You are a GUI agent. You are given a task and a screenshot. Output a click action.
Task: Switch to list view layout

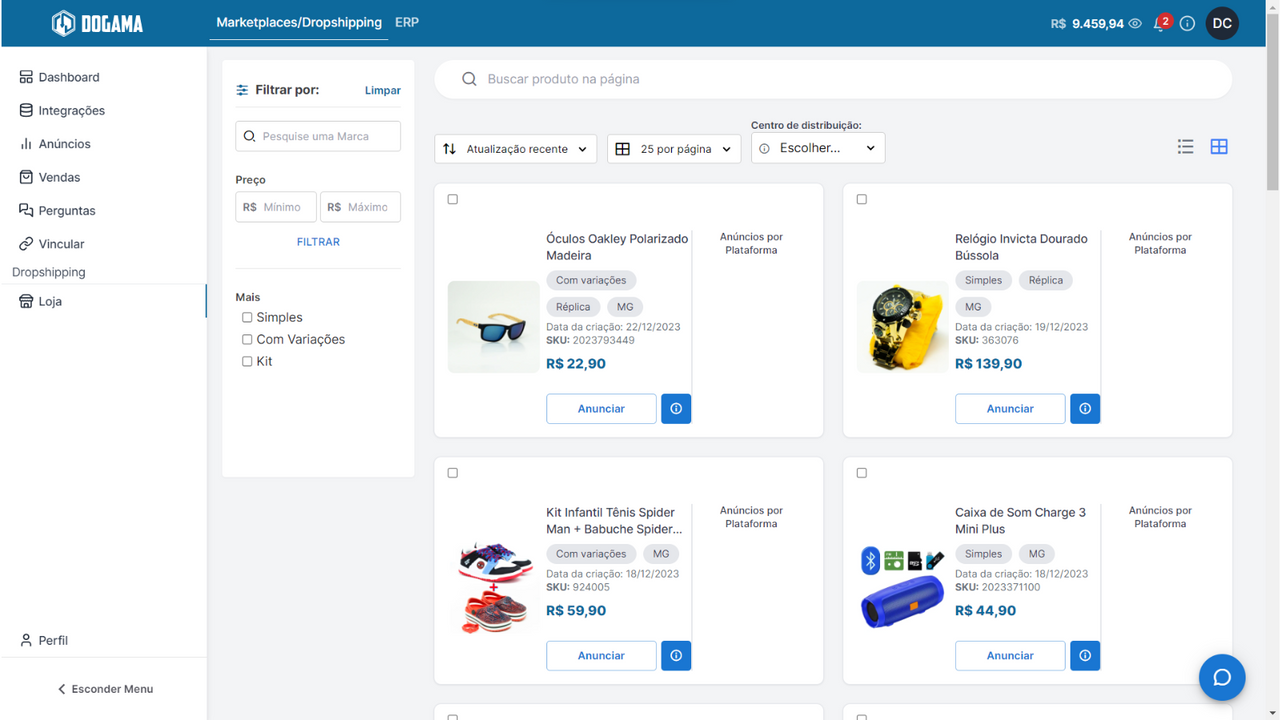tap(1186, 147)
